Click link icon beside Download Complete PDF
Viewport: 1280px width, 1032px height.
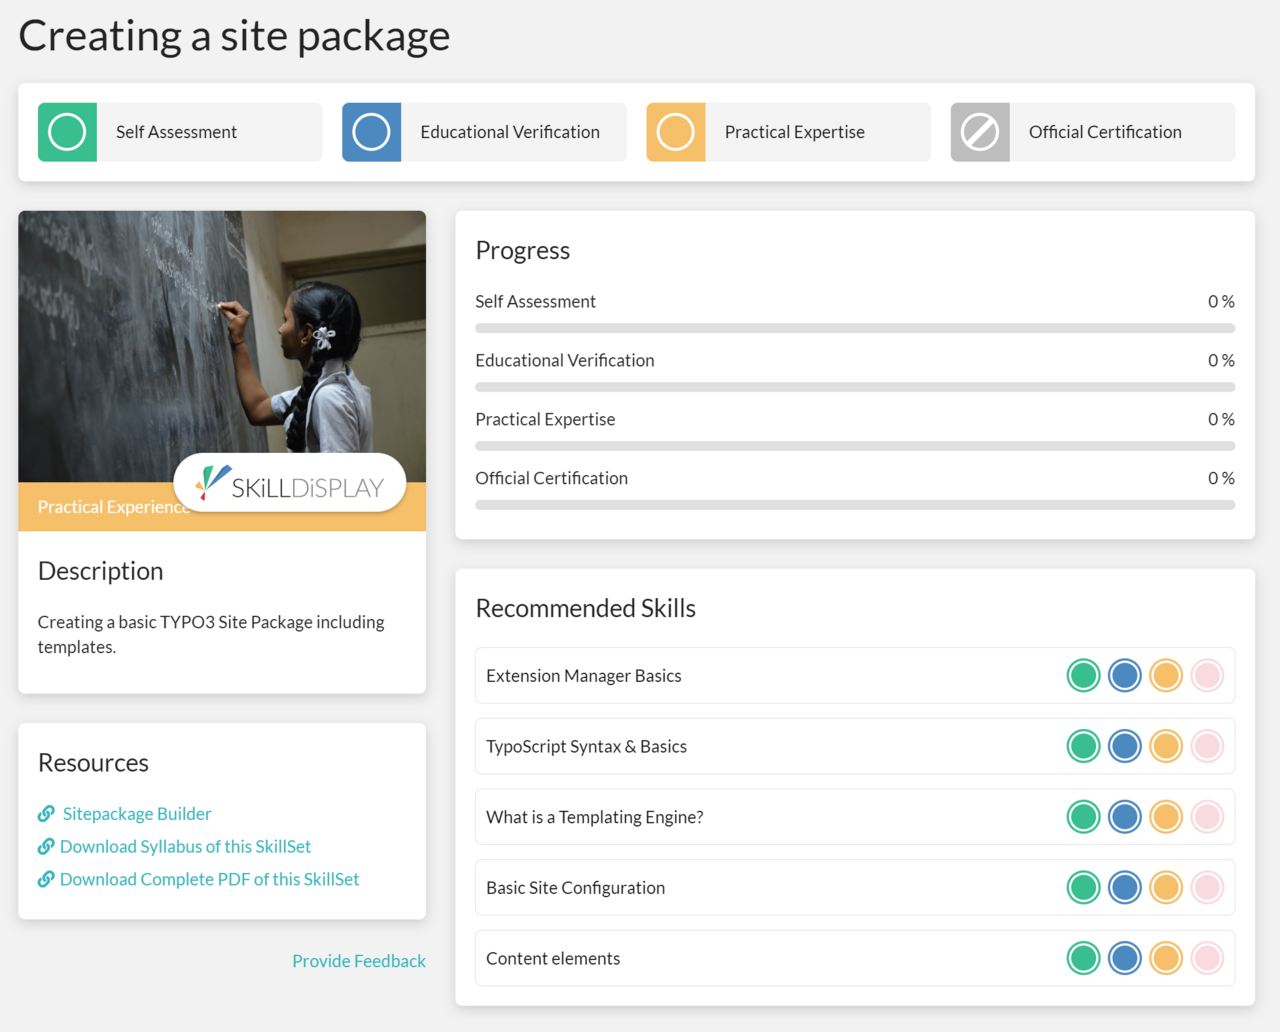click(x=46, y=880)
